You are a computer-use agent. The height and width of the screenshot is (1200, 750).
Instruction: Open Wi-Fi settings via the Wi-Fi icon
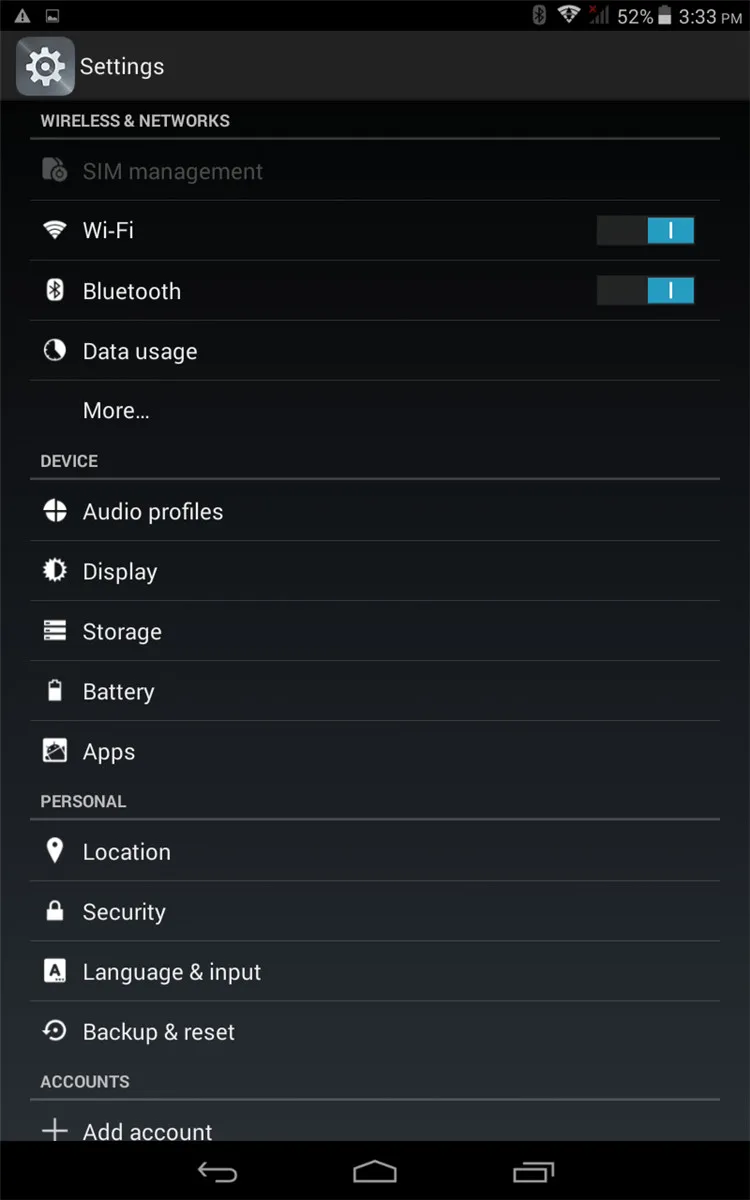pos(55,230)
